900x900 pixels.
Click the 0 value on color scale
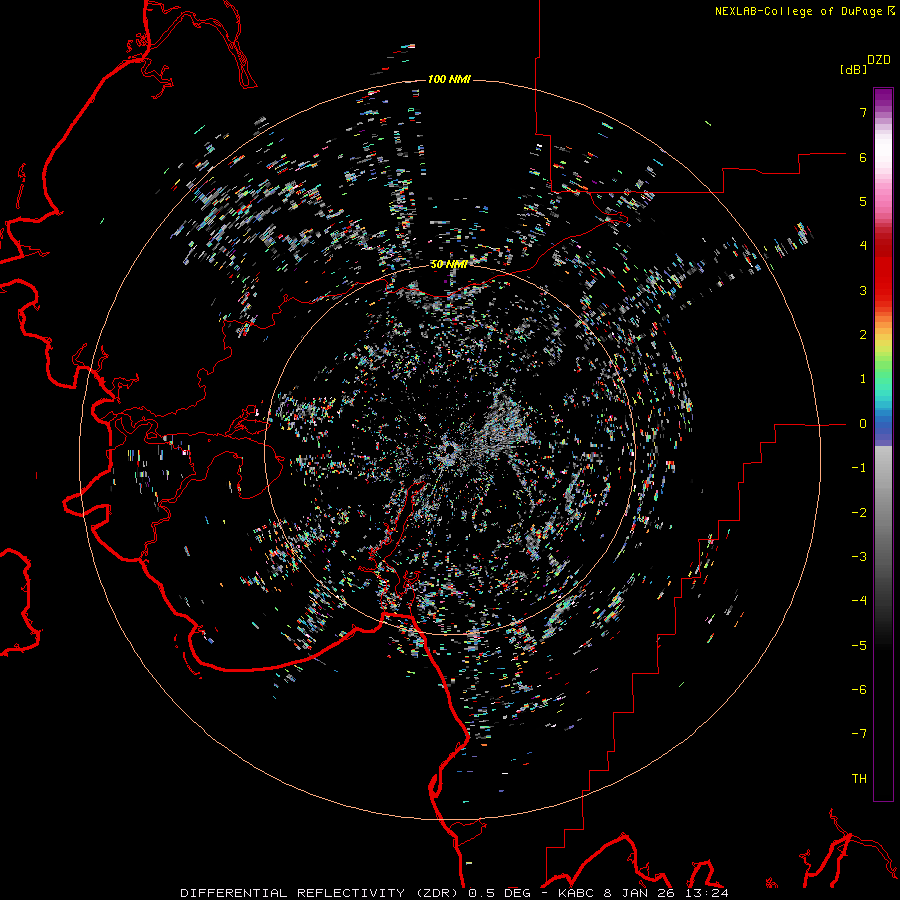click(x=863, y=424)
